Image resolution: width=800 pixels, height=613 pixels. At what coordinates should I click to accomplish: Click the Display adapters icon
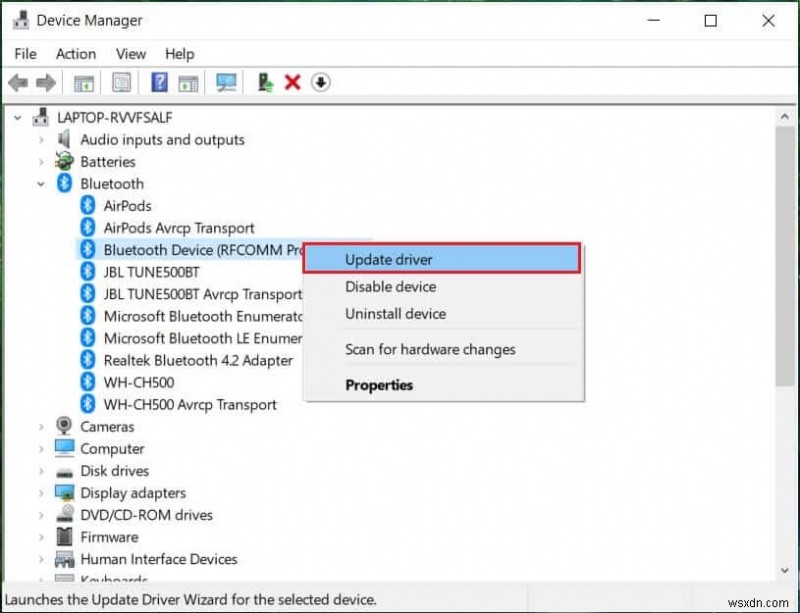pos(64,493)
